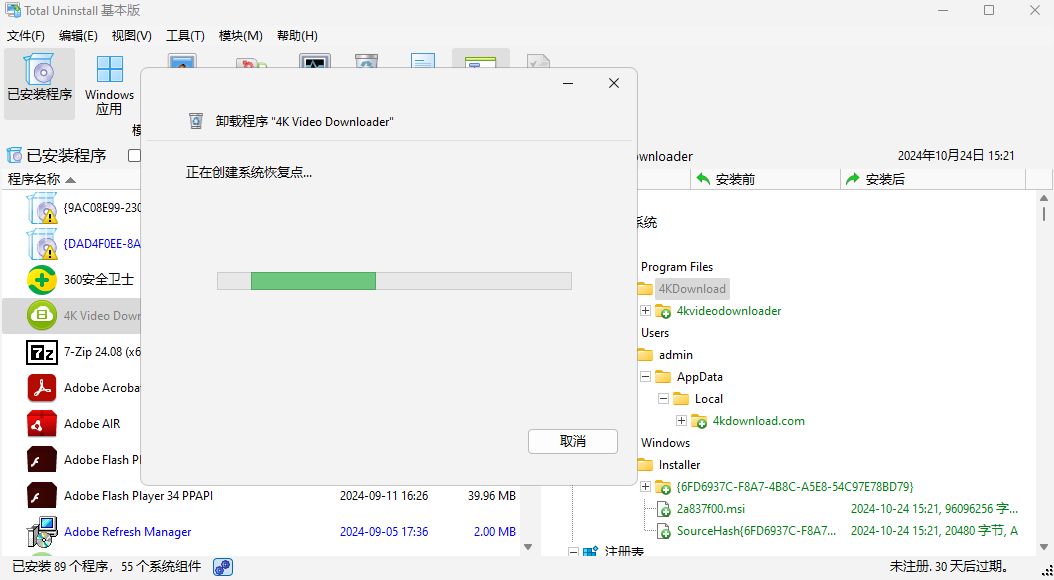Switch to the 安装前 view

765,179
